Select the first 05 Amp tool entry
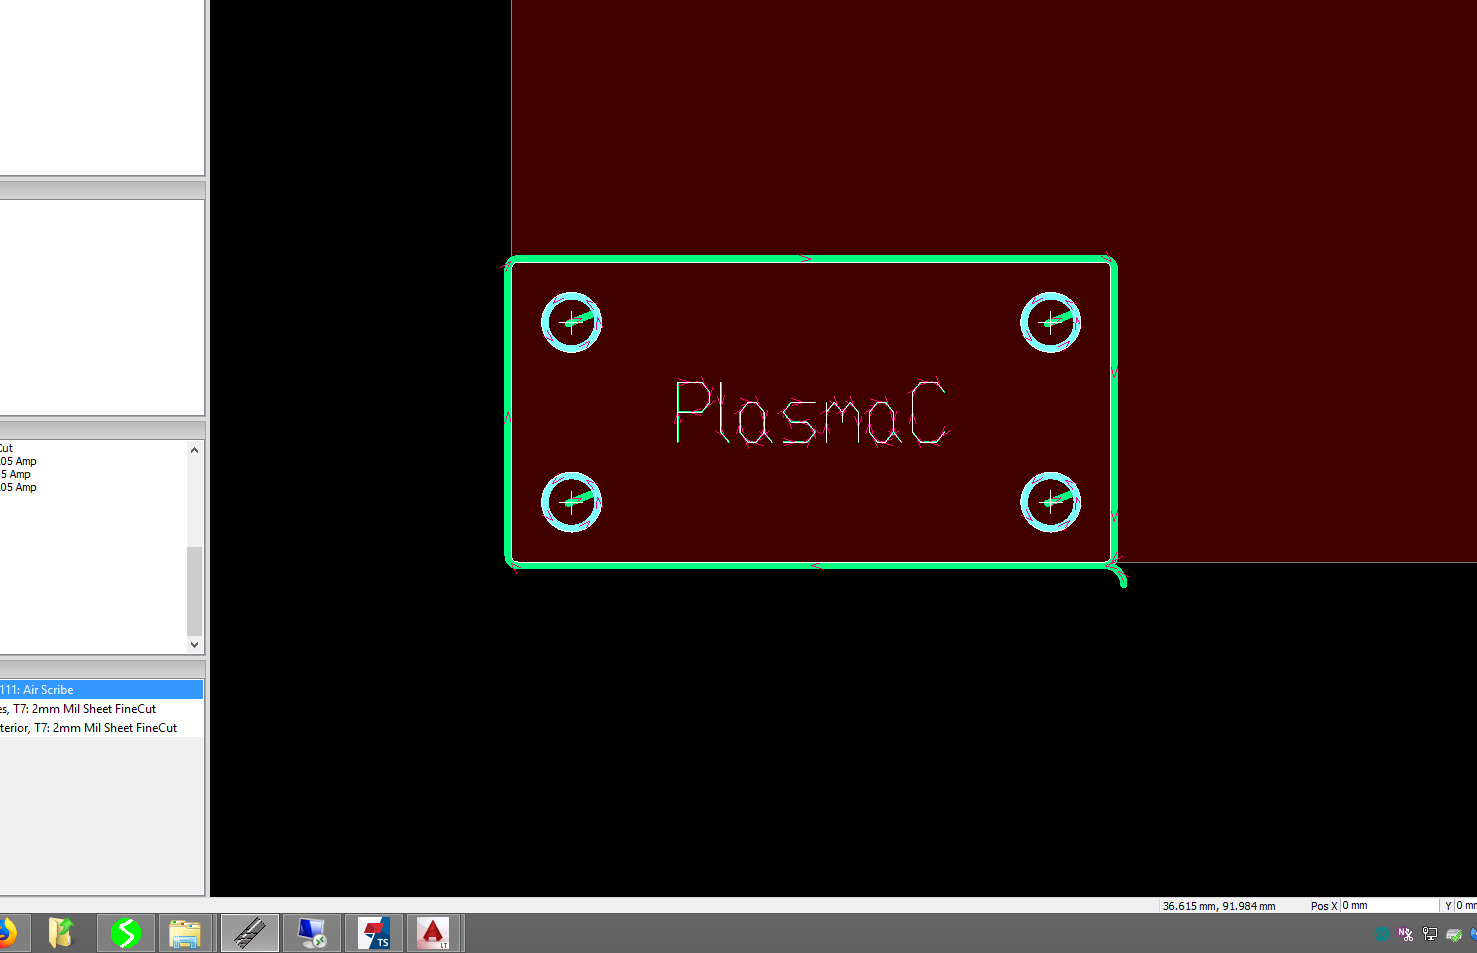This screenshot has height=953, width=1477. (18, 461)
